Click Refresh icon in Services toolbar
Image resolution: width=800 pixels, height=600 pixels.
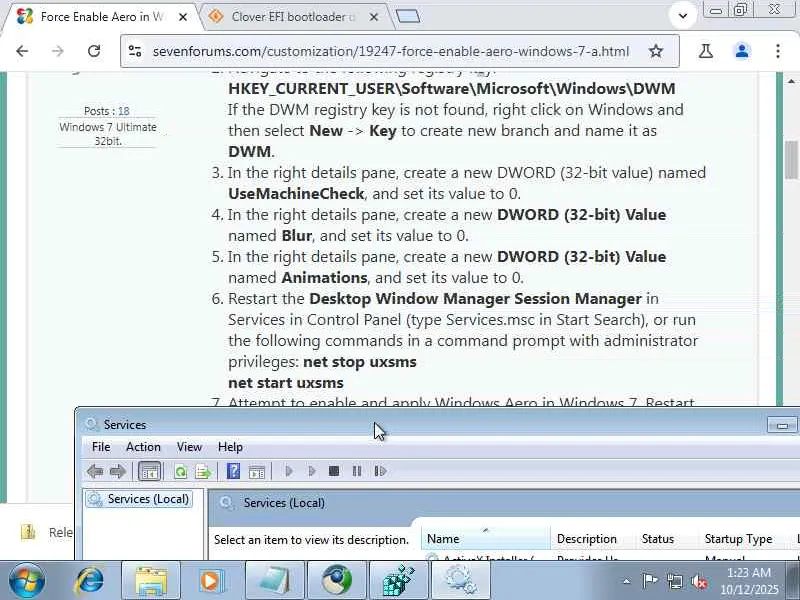[x=180, y=471]
